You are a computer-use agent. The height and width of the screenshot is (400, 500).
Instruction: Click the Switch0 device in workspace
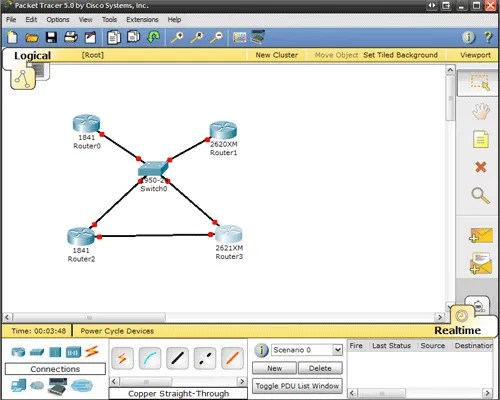[153, 169]
